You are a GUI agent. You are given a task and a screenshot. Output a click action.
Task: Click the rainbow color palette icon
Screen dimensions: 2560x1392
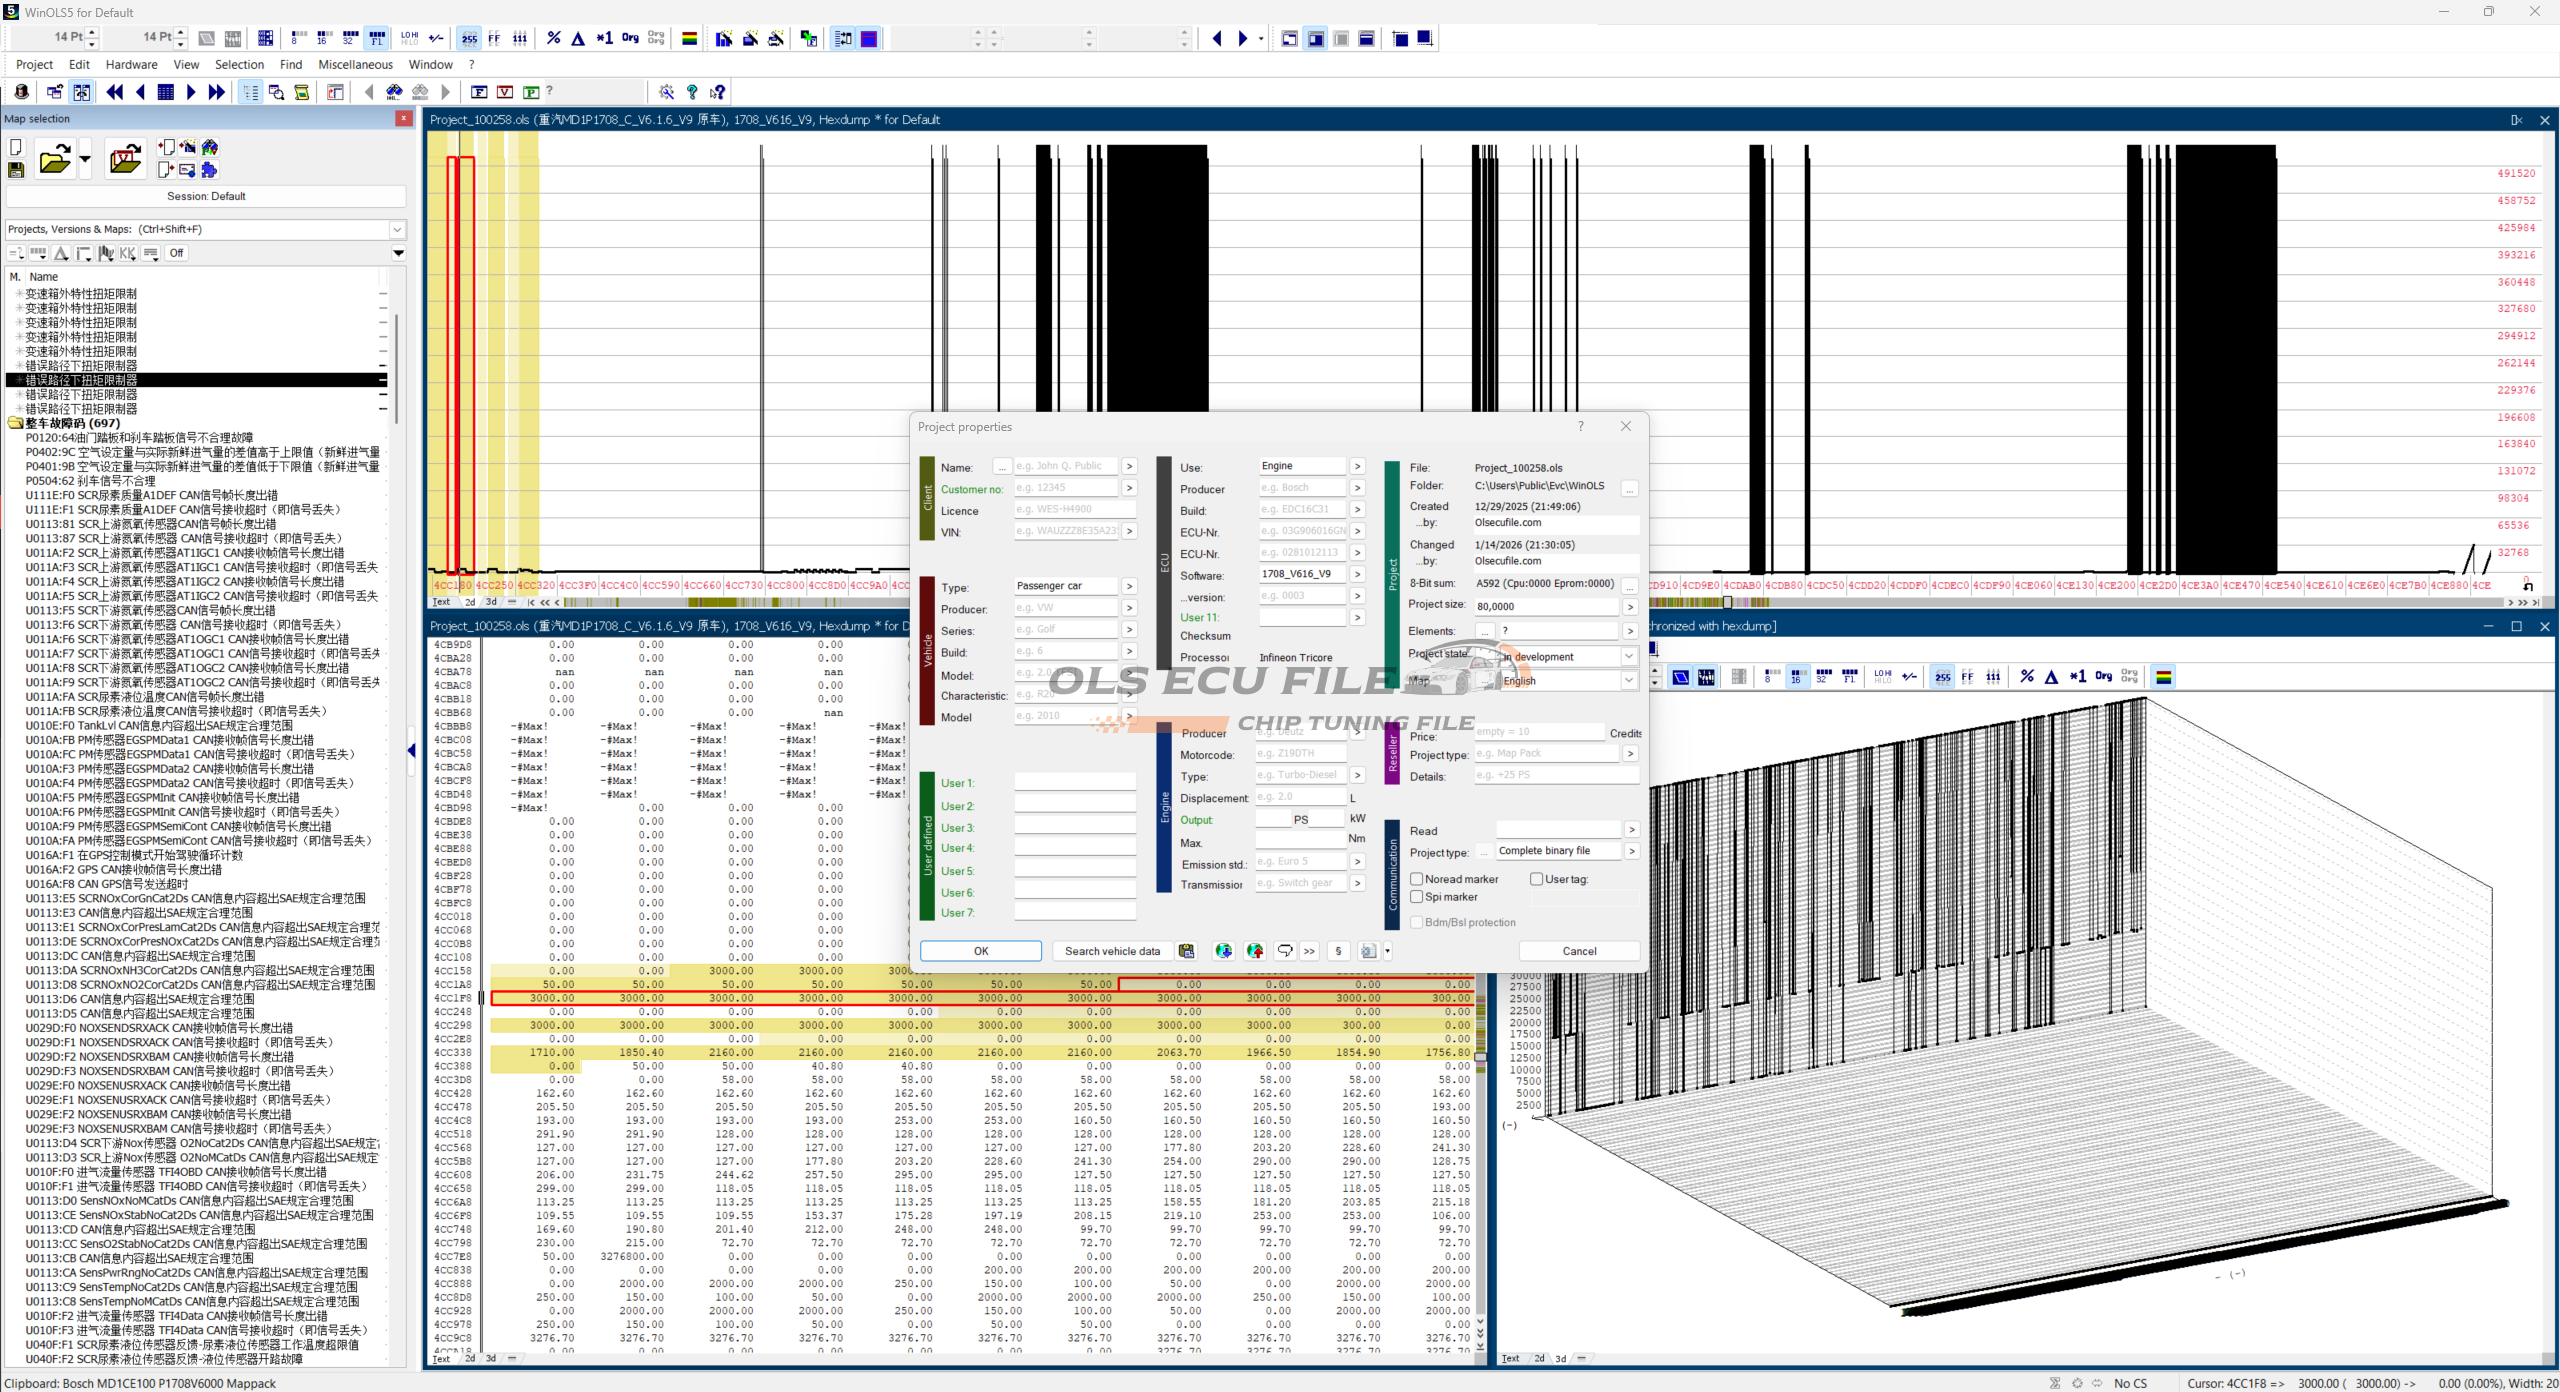[x=689, y=38]
